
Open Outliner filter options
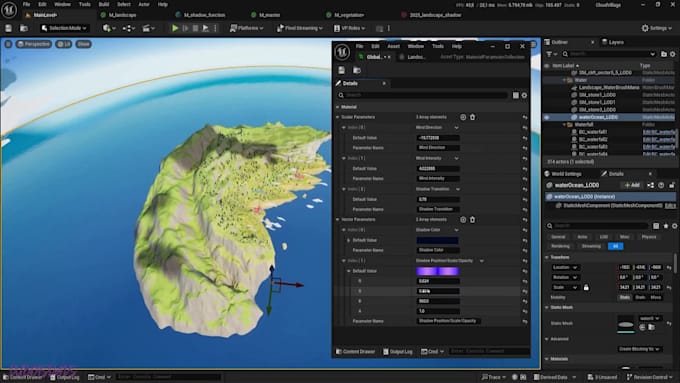(x=552, y=54)
